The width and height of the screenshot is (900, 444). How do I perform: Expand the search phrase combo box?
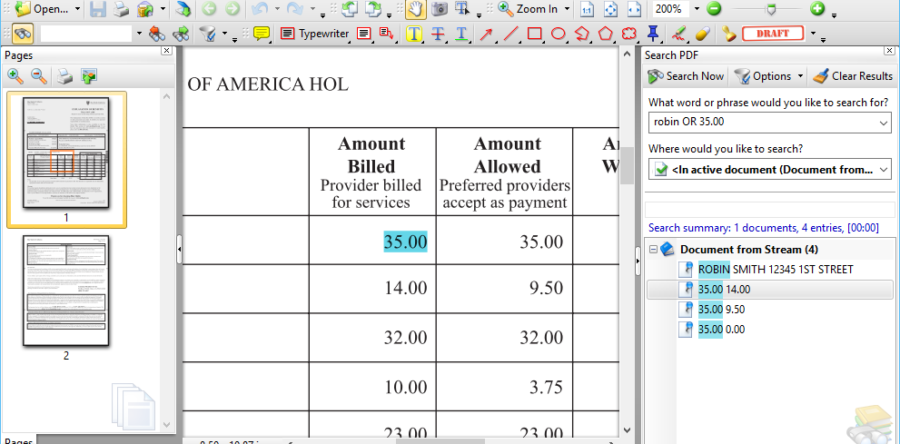tap(882, 121)
